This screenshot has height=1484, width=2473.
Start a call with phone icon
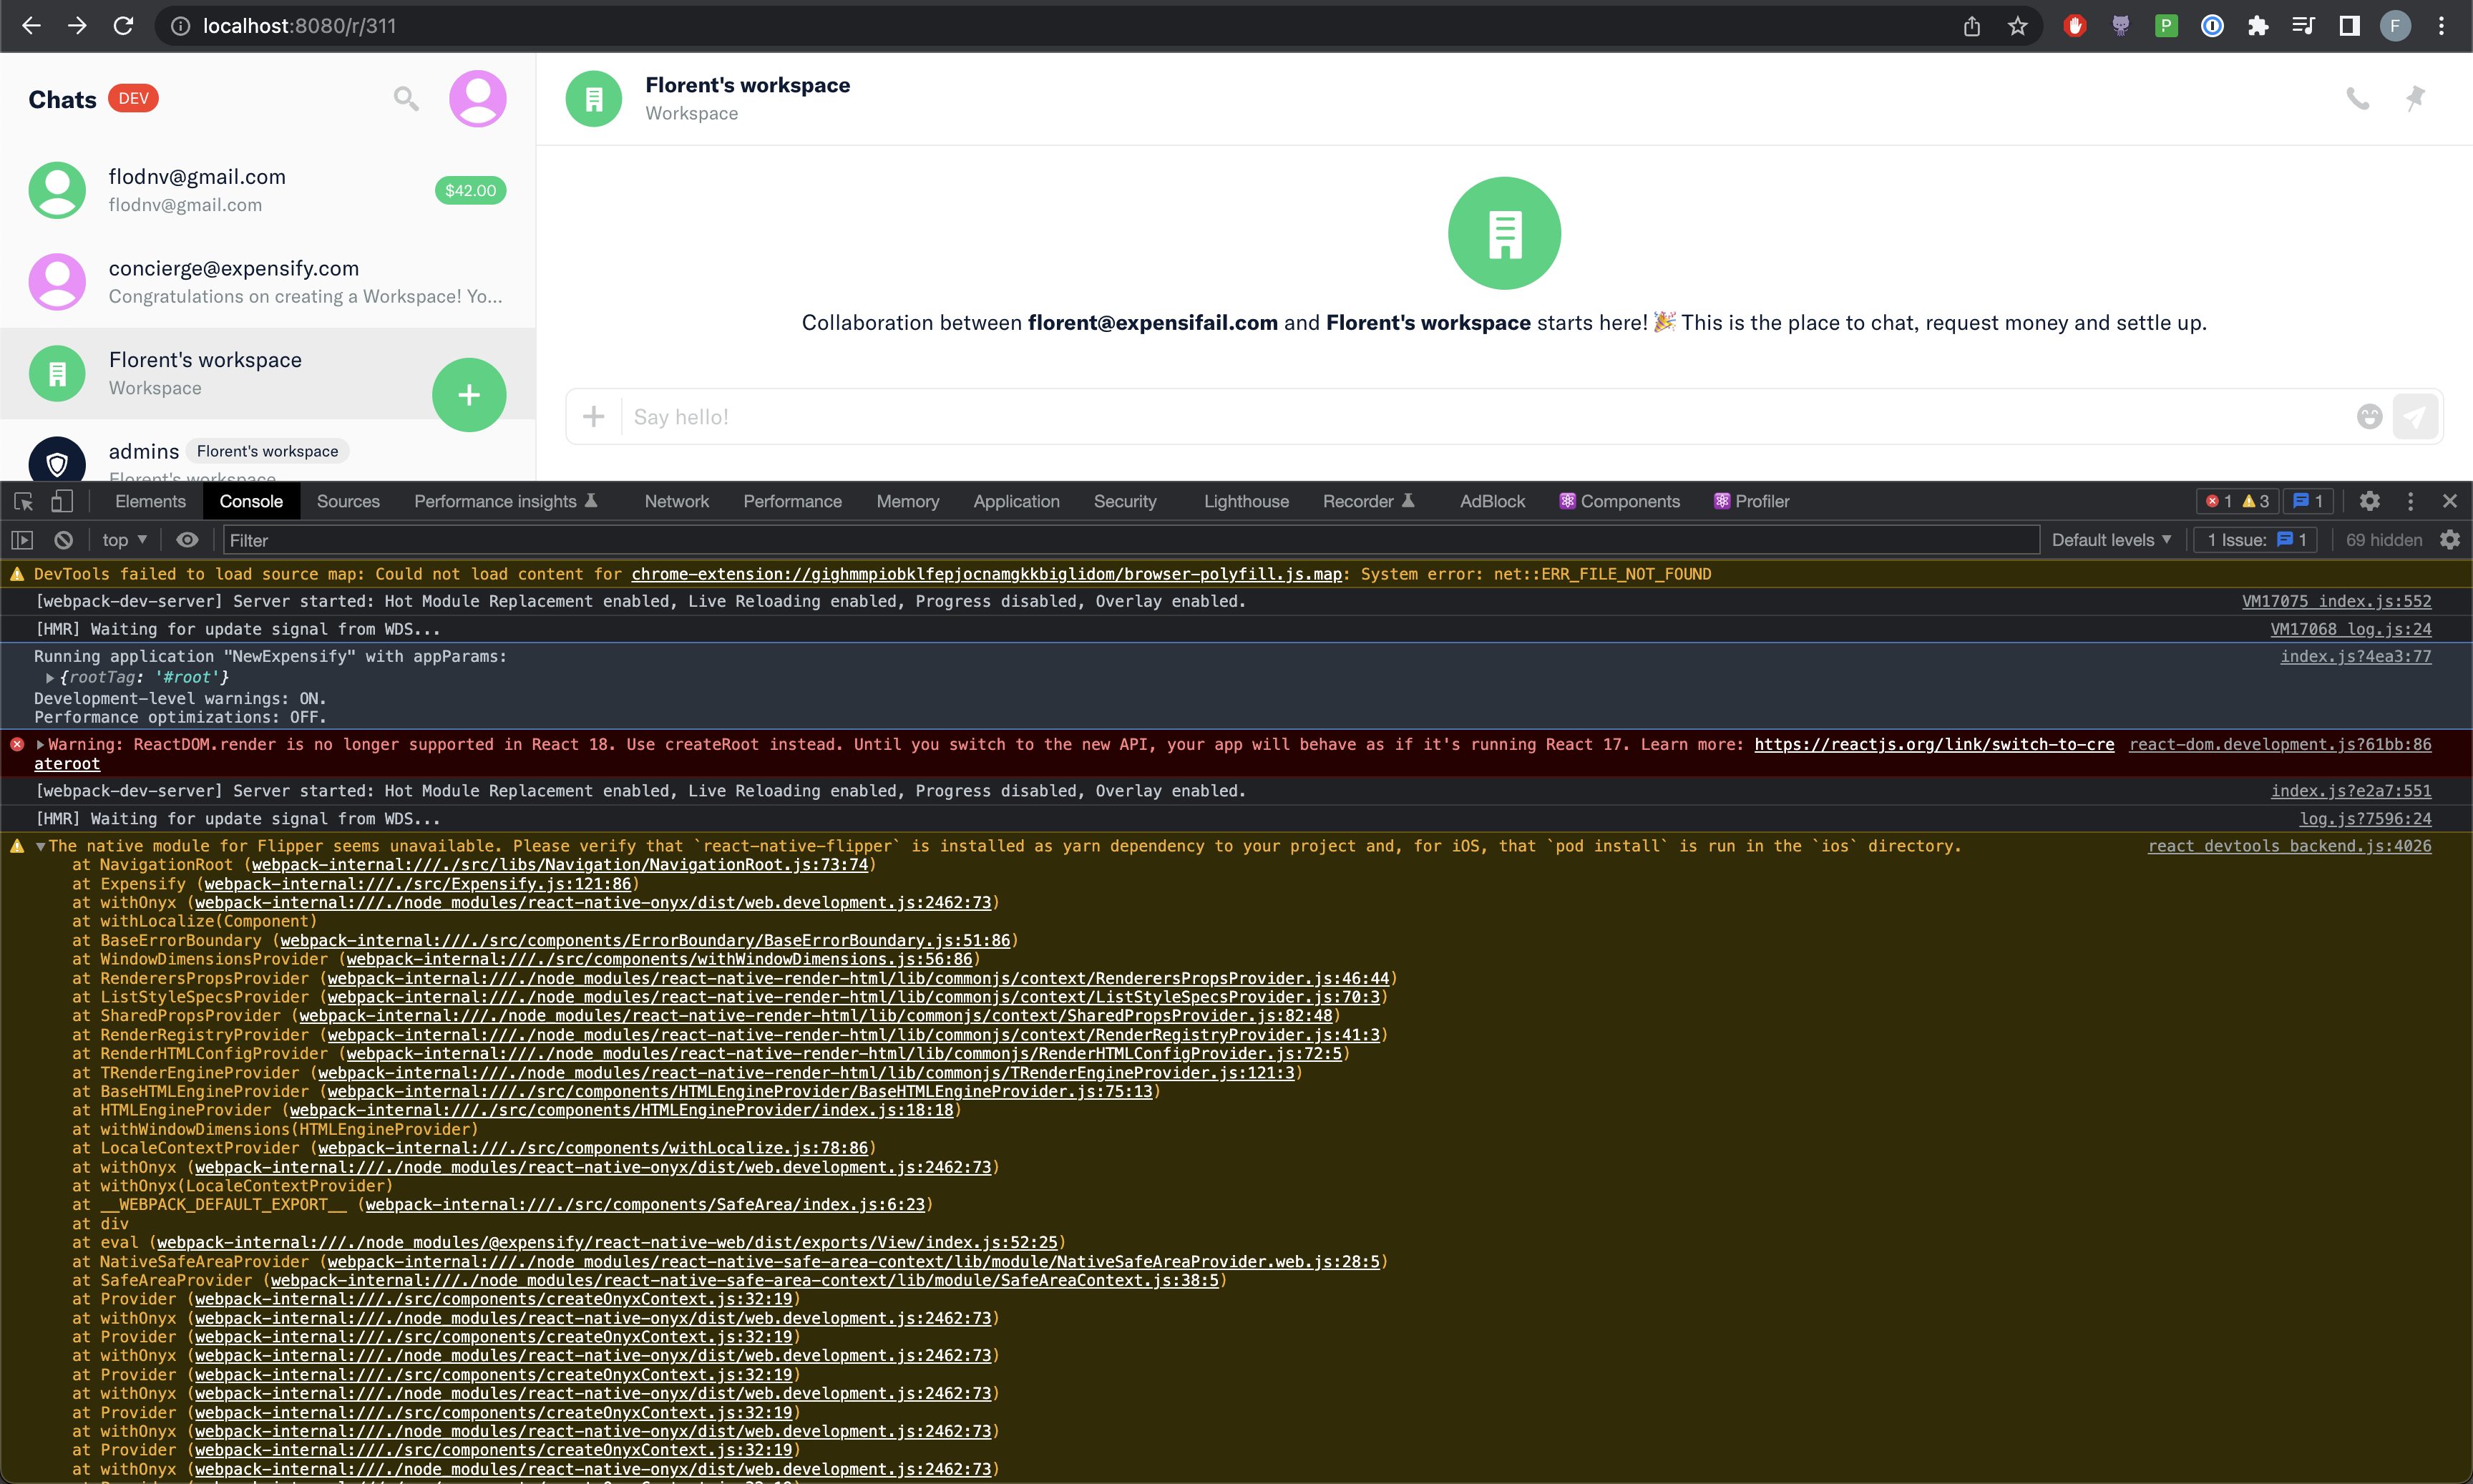click(2357, 98)
